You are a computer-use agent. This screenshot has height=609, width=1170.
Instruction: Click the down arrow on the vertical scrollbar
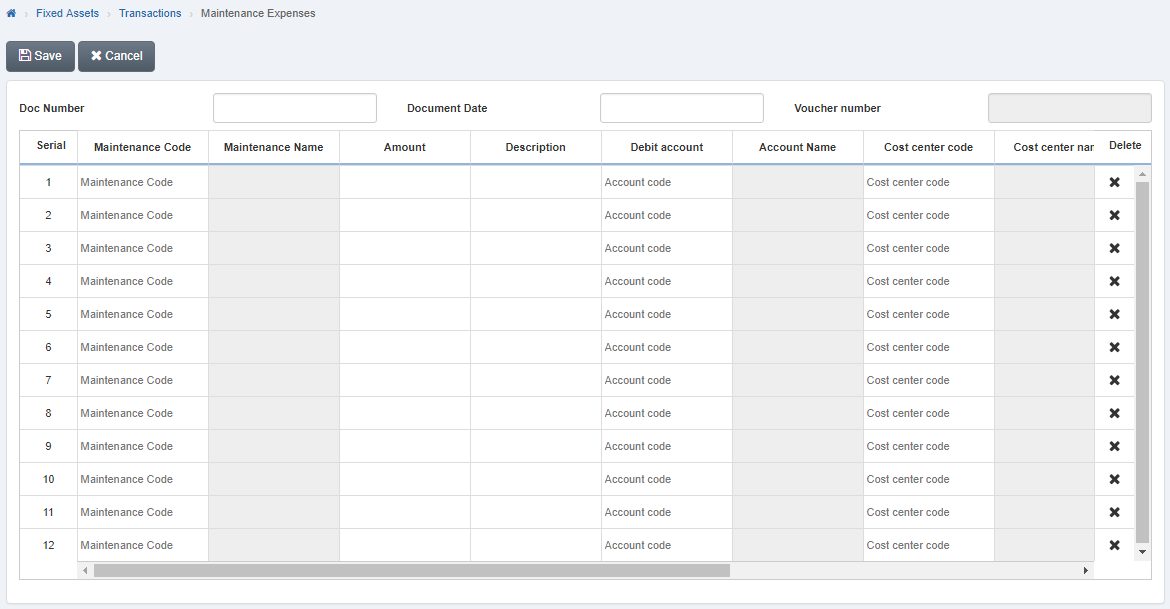[x=1142, y=551]
